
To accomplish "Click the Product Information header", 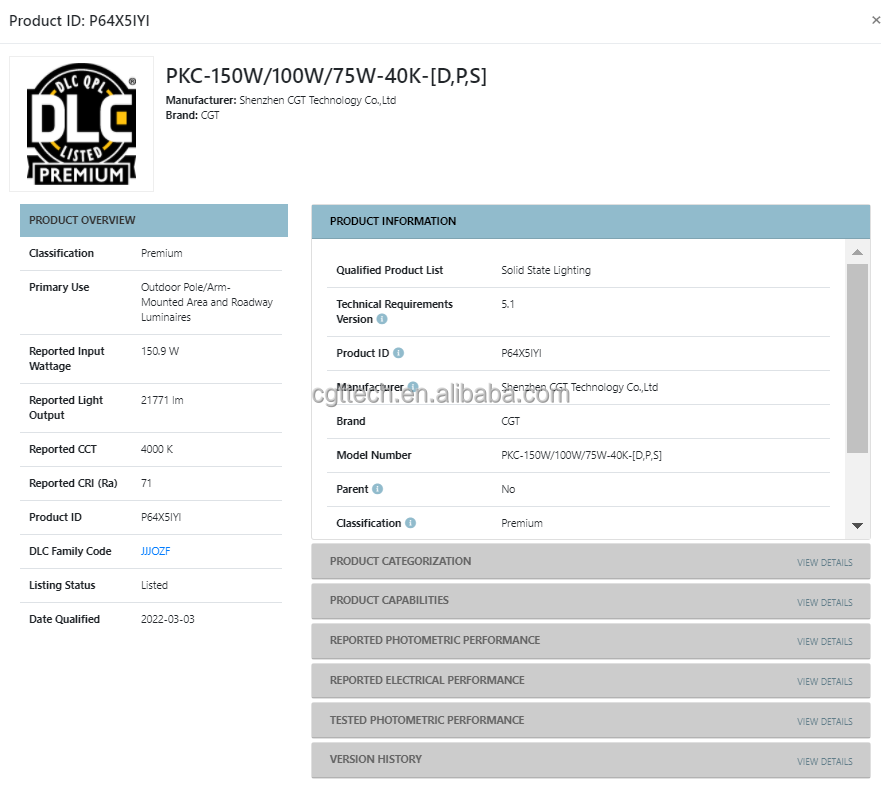I will coord(591,221).
